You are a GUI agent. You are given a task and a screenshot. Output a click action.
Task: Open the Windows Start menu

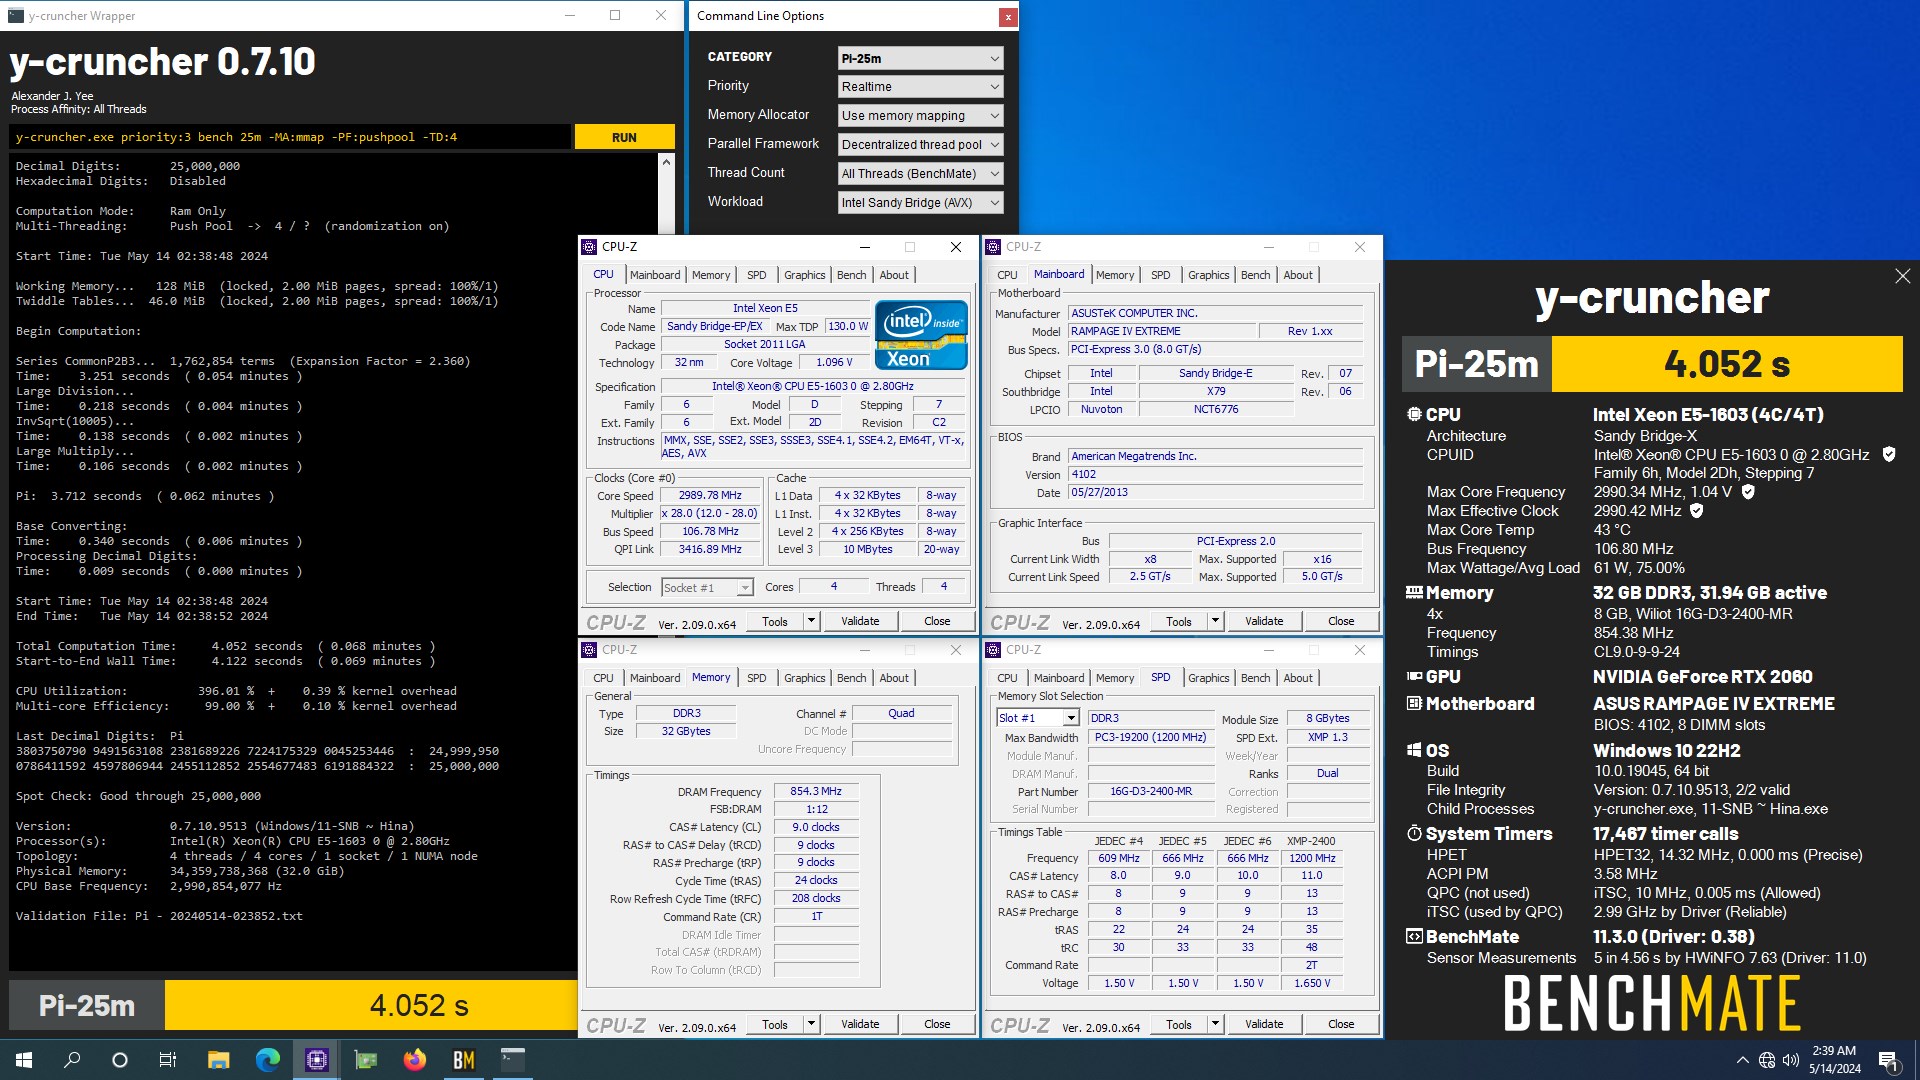[x=24, y=1060]
